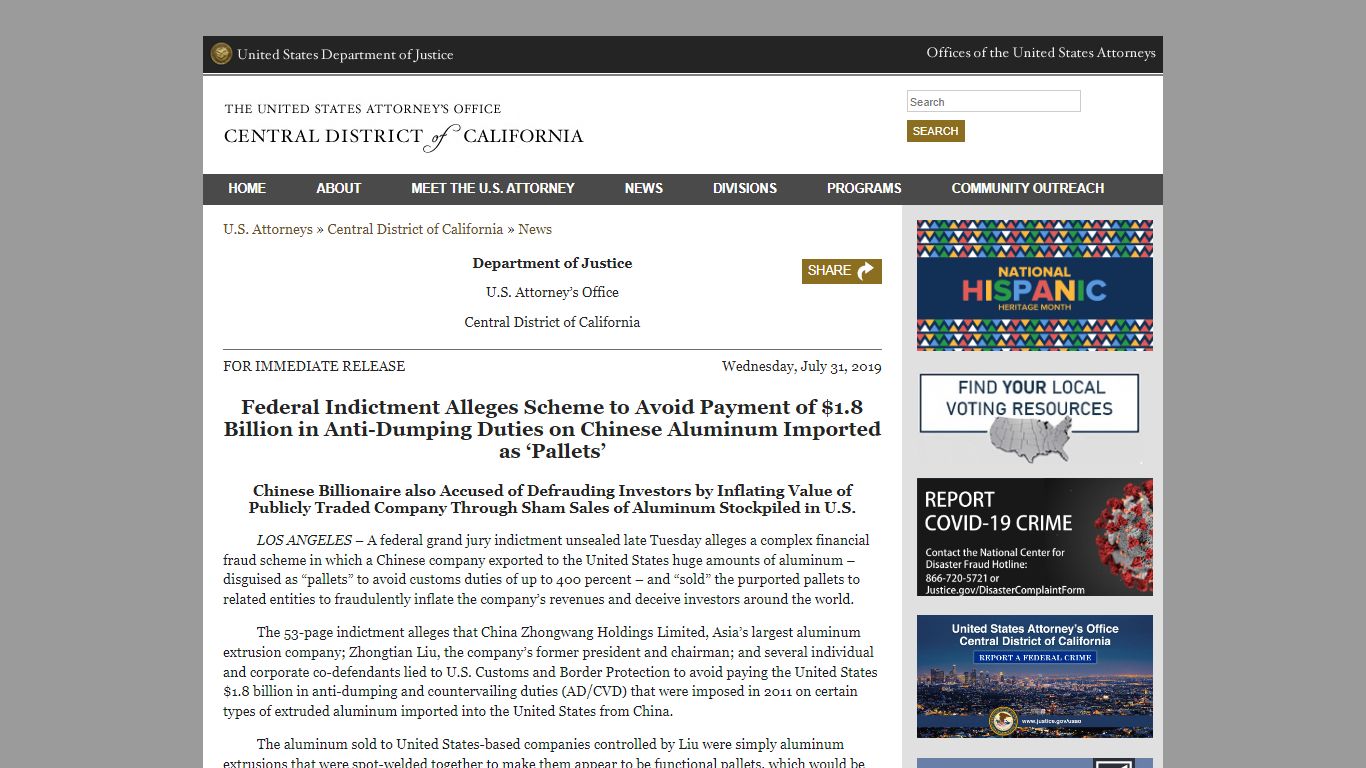Click the Federal Indictment Alleges Scheme headline
This screenshot has width=1366, height=768.
tap(552, 429)
